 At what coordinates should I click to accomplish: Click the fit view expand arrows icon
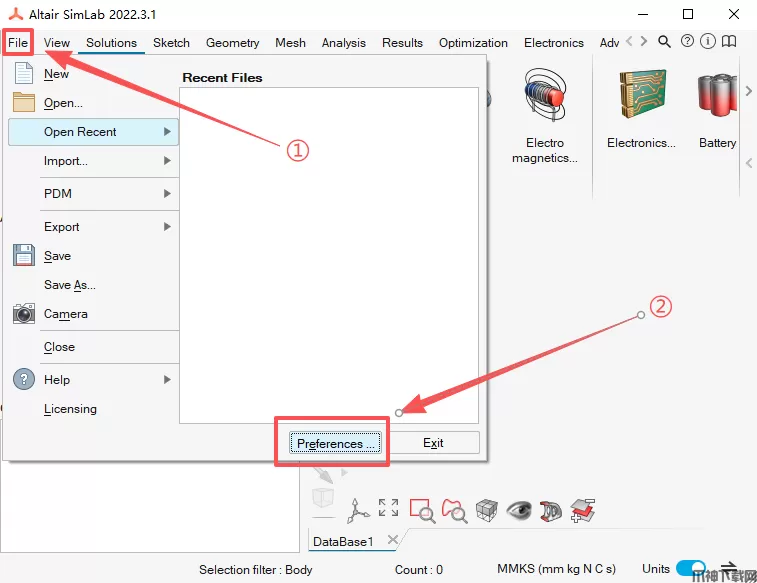pos(389,508)
